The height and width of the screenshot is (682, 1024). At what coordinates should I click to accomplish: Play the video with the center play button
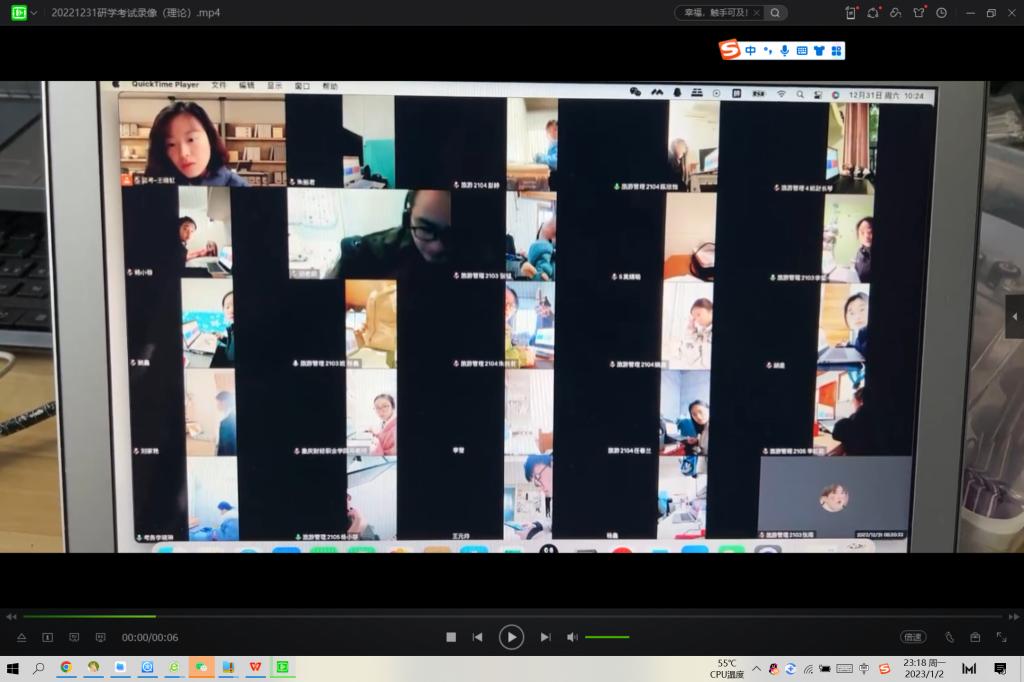pos(511,637)
